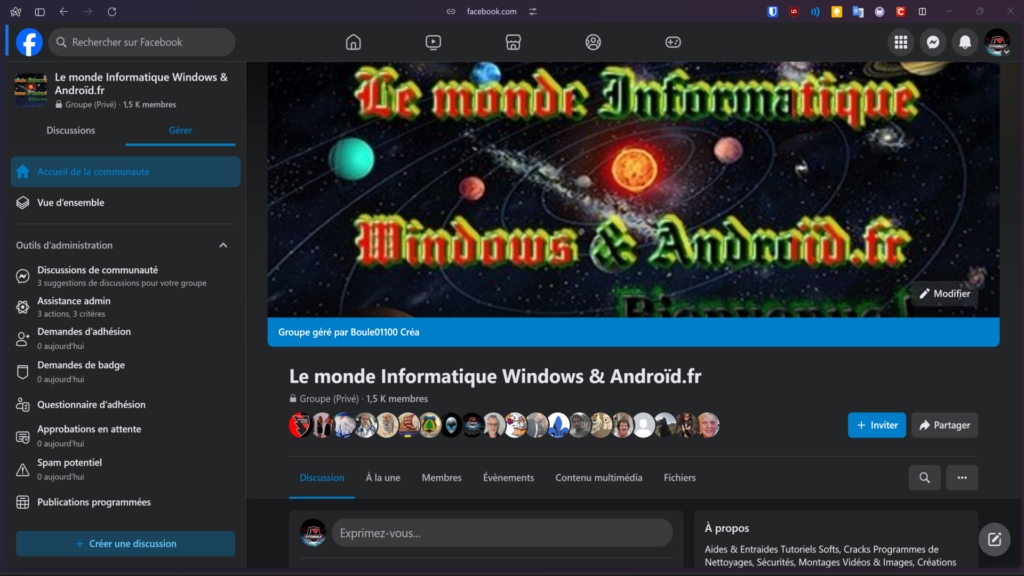Open Discussions de communauté admin tool

click(125, 276)
